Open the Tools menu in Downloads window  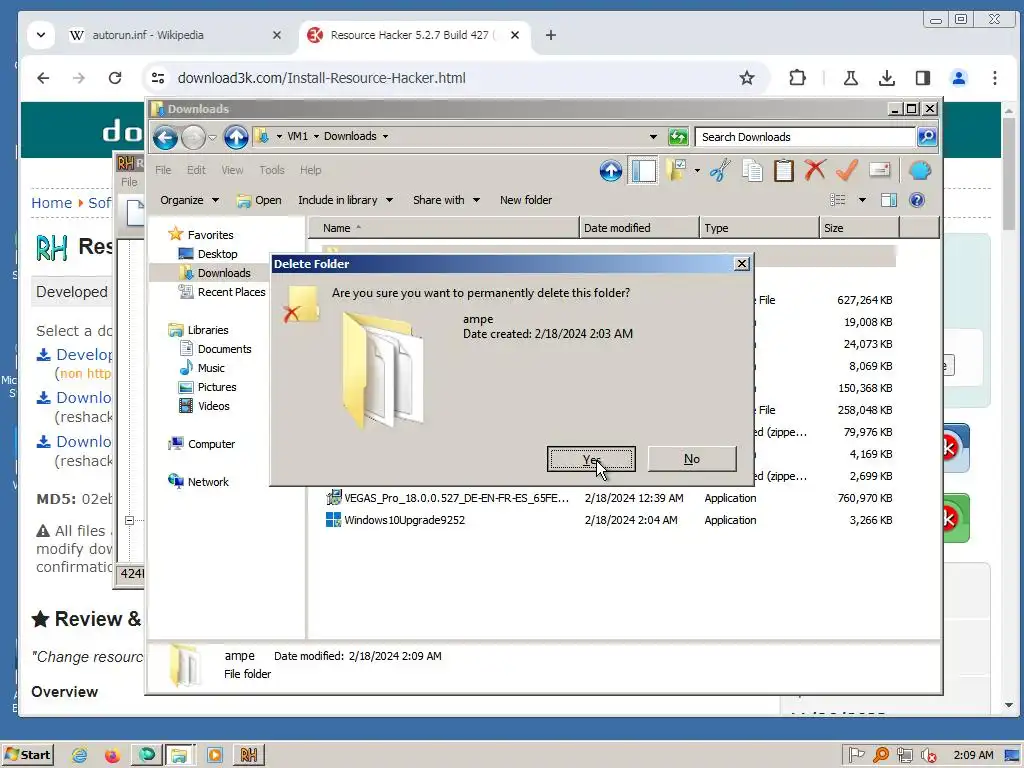coord(272,170)
